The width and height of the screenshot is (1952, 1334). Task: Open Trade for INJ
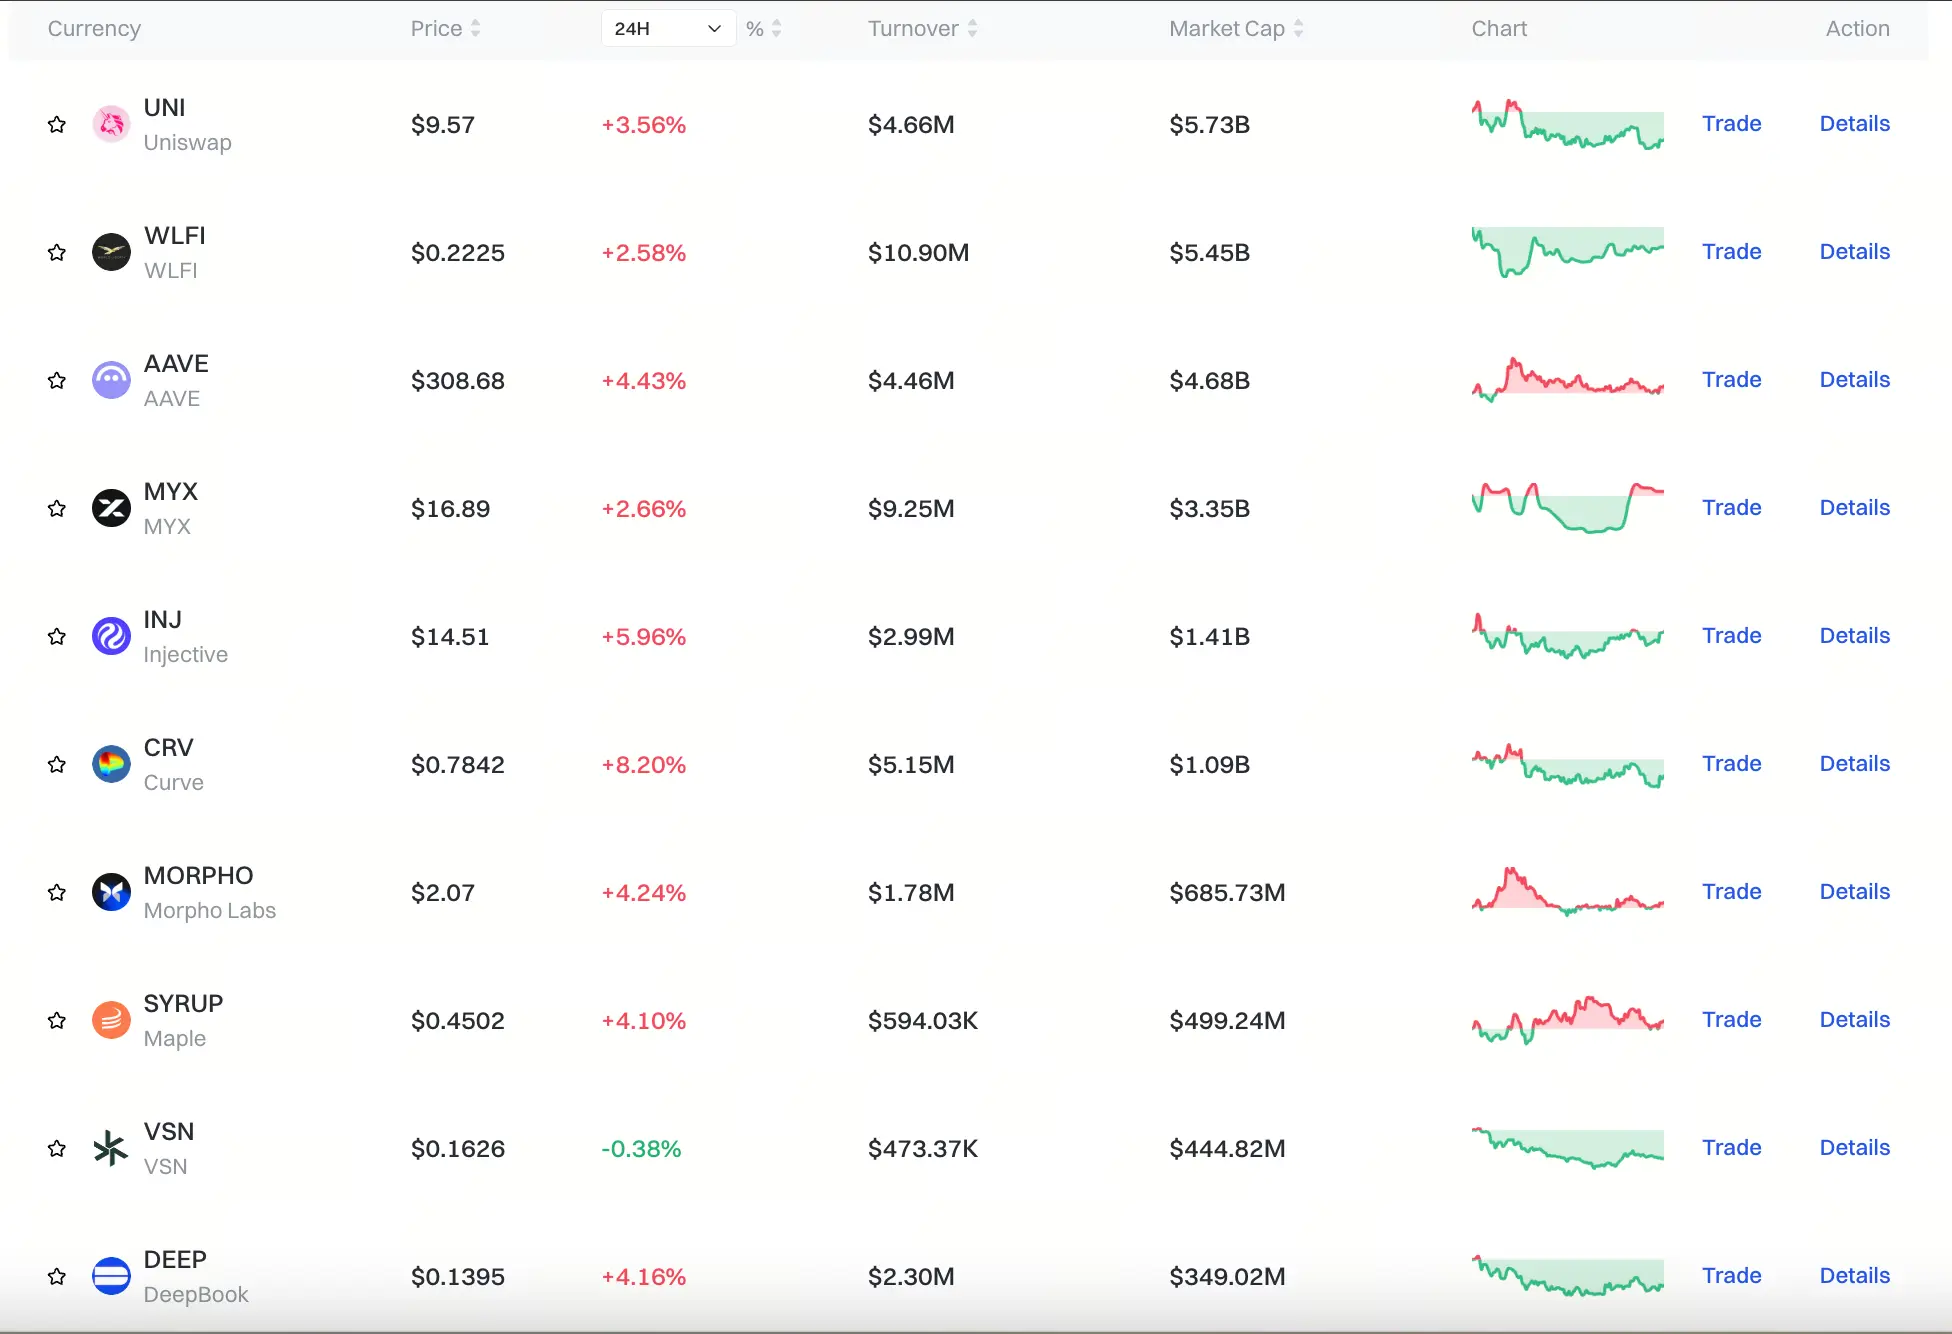(x=1731, y=636)
